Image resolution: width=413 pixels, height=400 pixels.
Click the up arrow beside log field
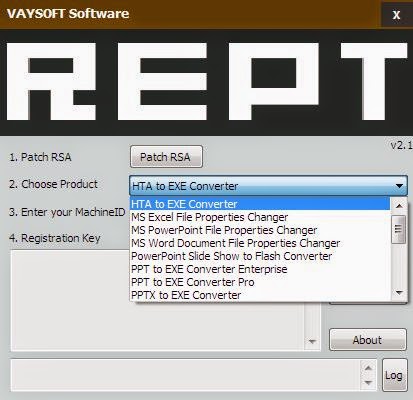coord(368,368)
